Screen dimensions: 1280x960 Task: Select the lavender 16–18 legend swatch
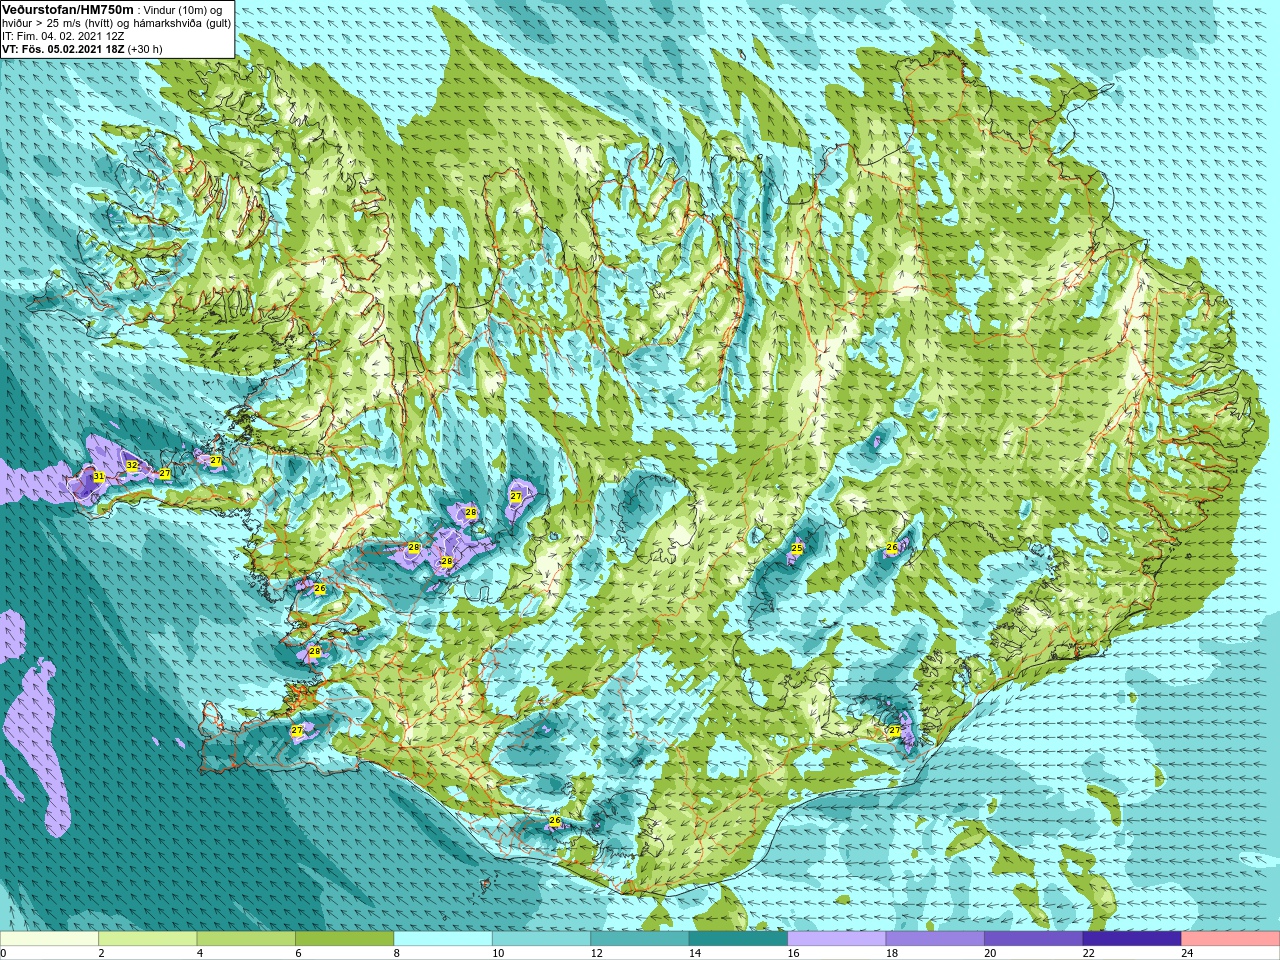tap(837, 939)
